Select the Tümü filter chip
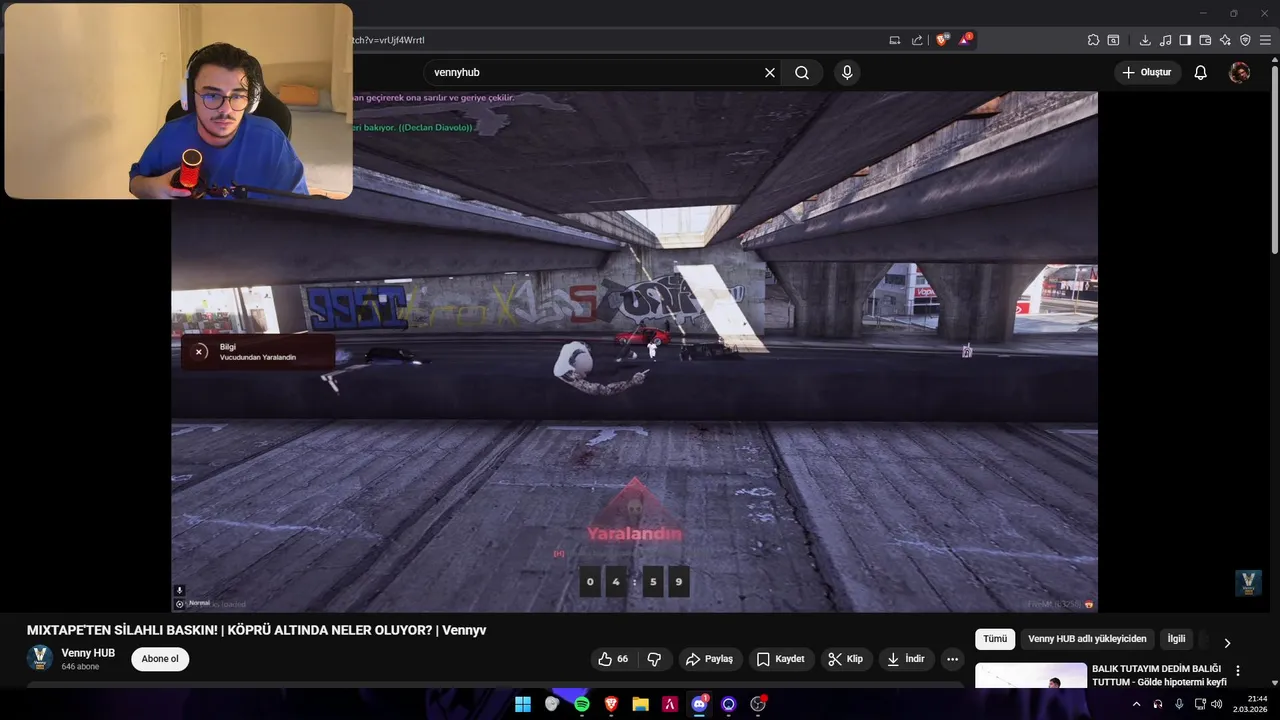 tap(995, 639)
